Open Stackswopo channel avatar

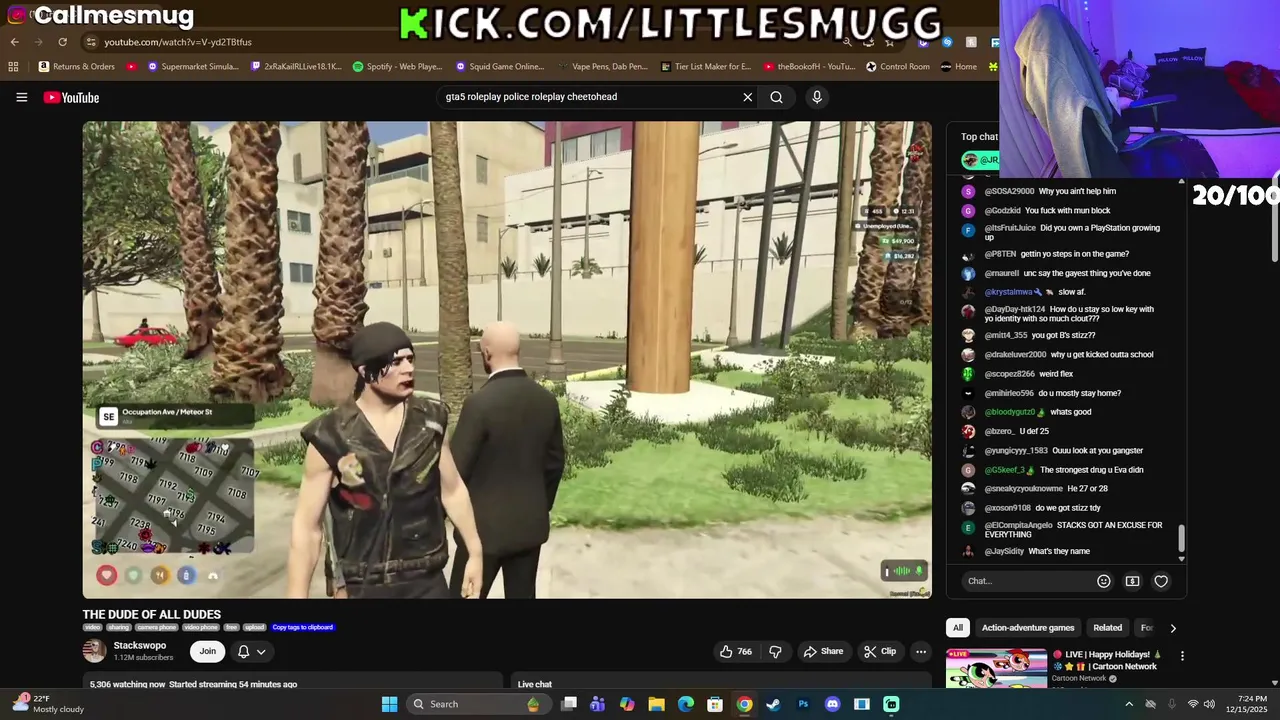pos(94,651)
